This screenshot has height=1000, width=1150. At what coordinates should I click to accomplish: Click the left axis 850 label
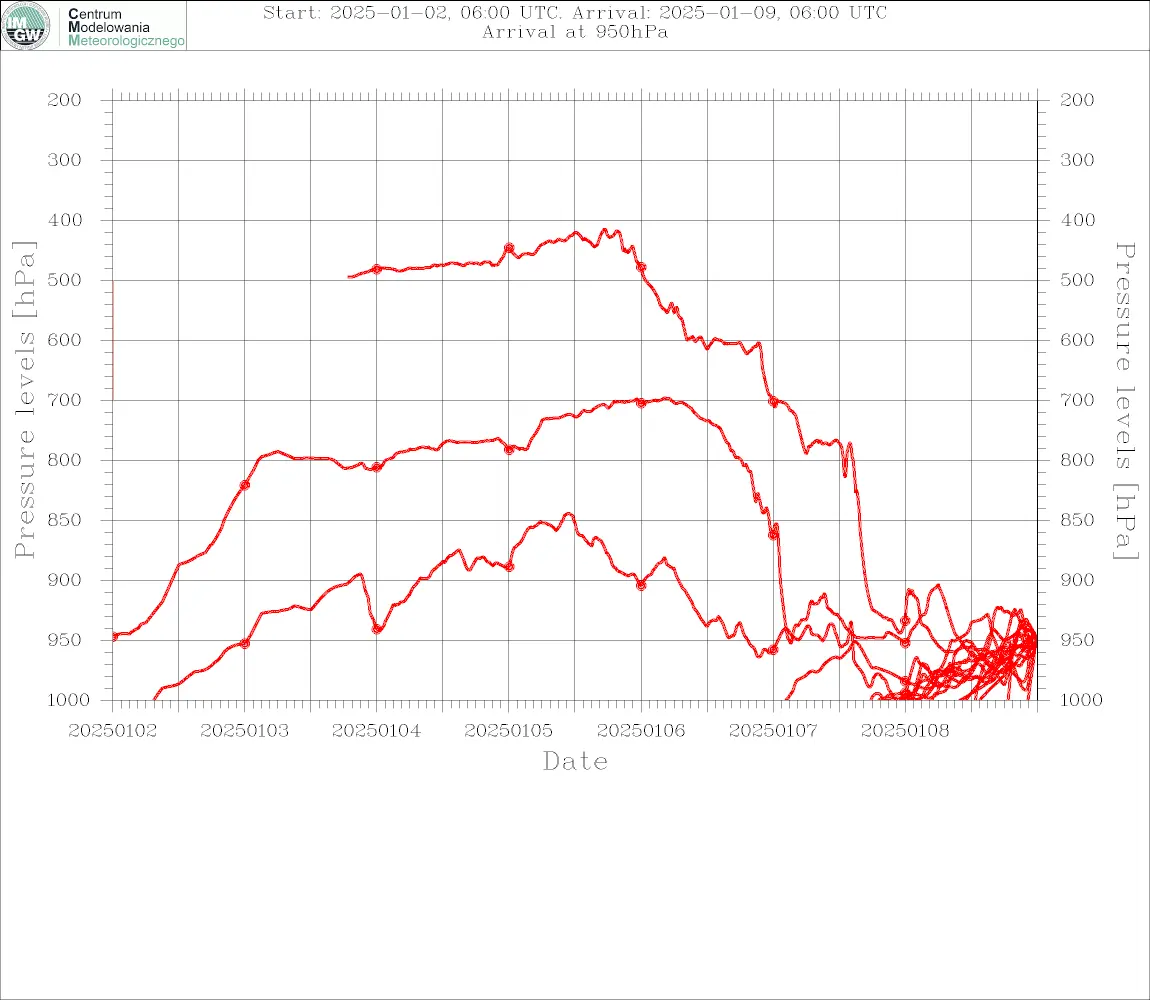(x=64, y=520)
